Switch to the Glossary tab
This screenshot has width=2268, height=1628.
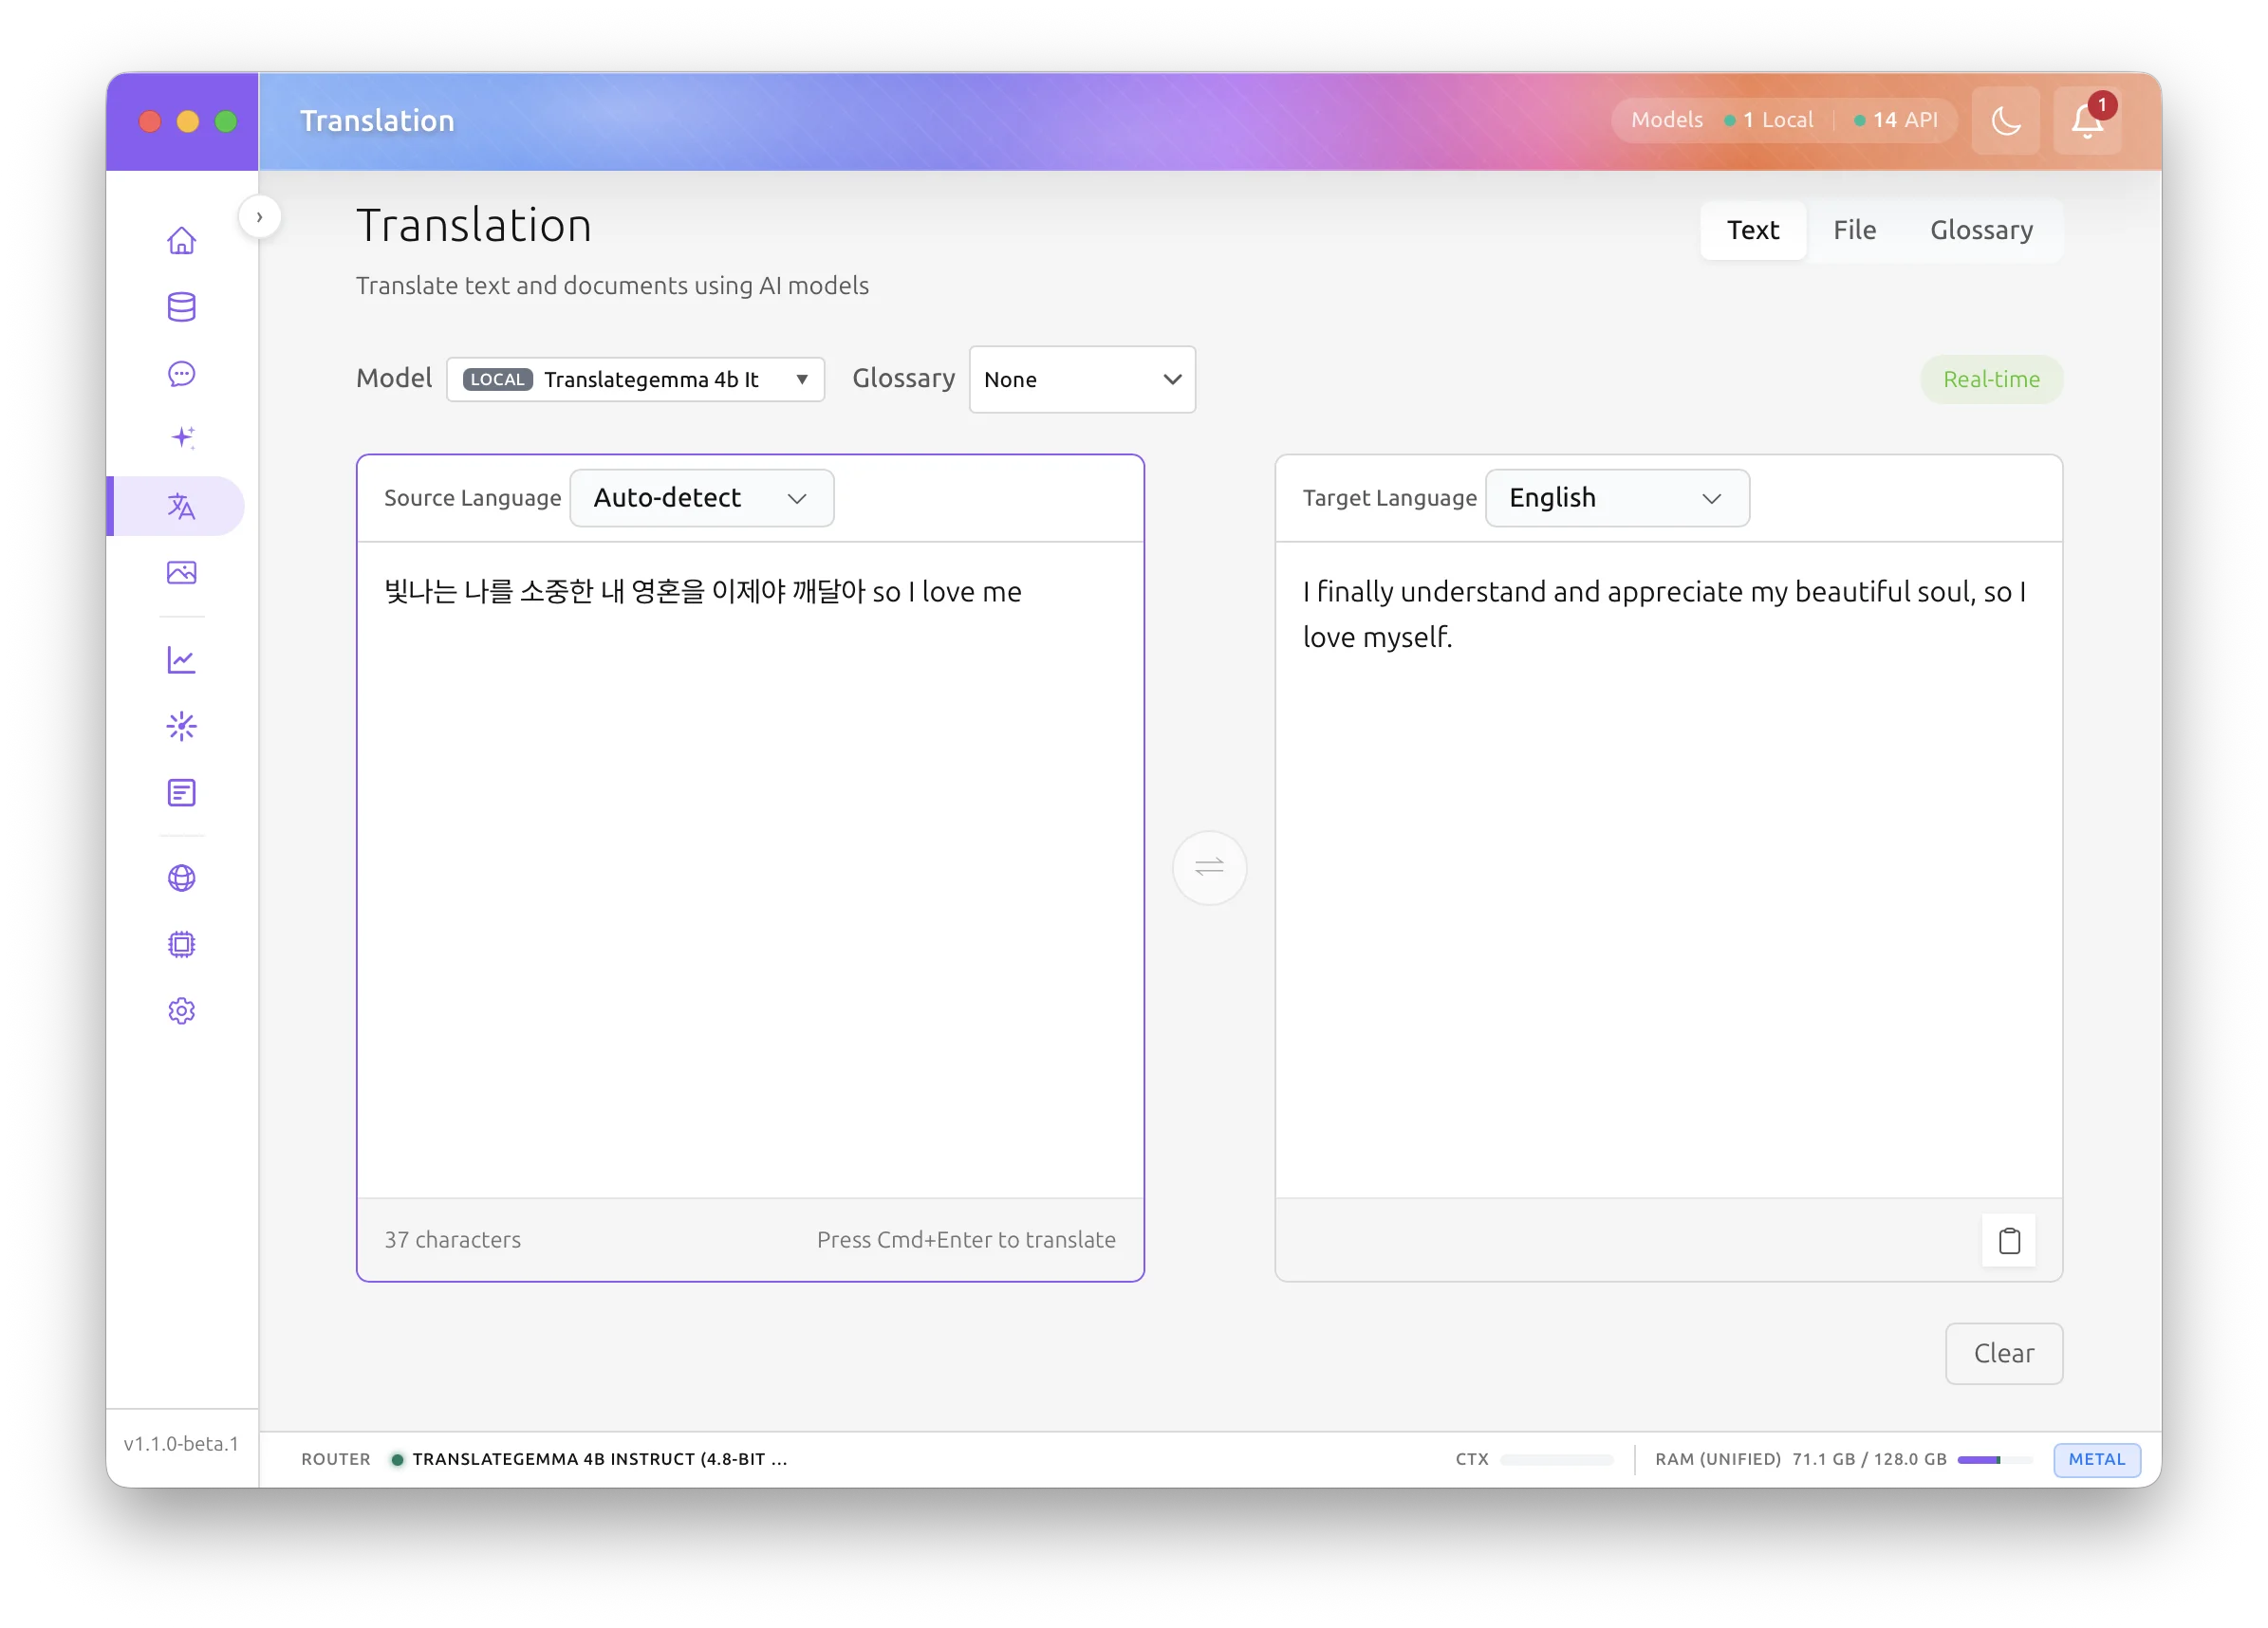pyautogui.click(x=1980, y=230)
